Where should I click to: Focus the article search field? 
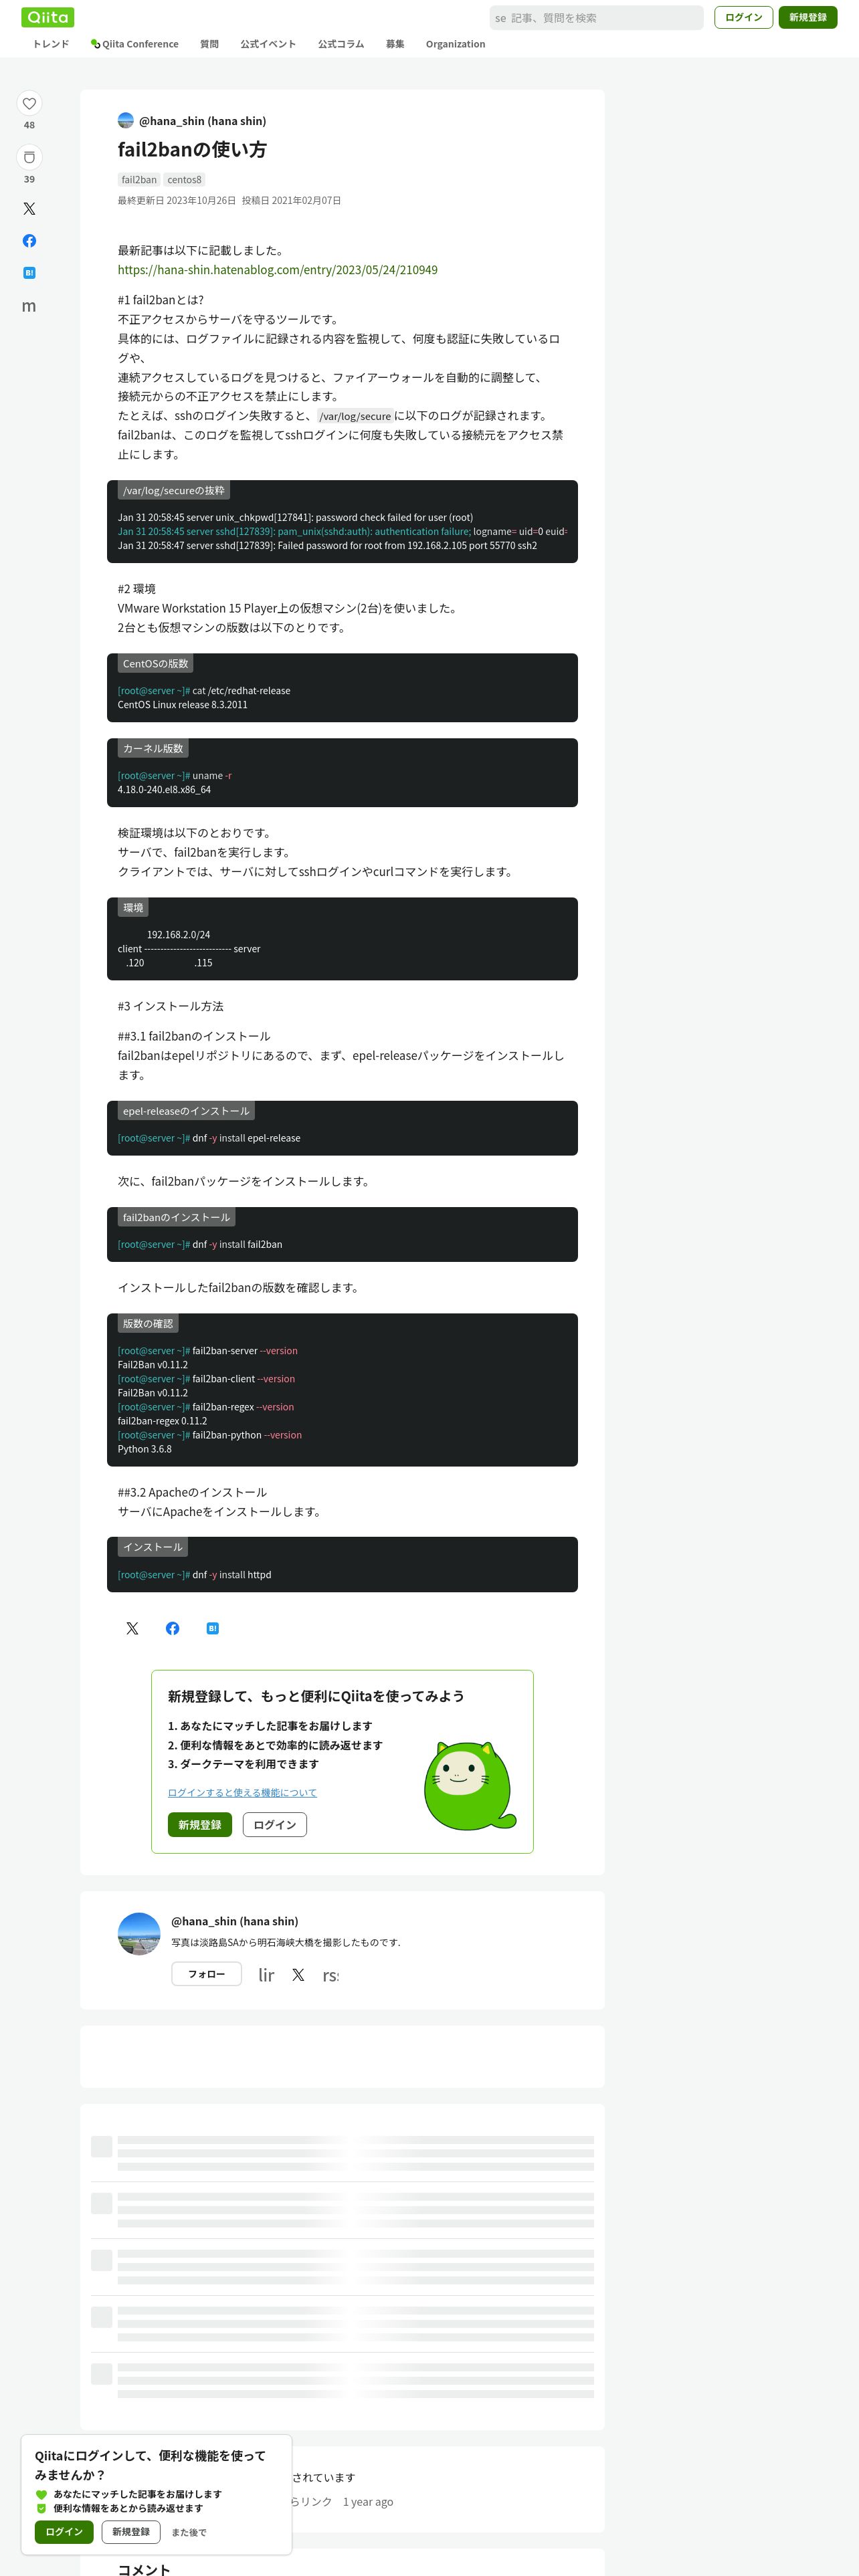597,17
